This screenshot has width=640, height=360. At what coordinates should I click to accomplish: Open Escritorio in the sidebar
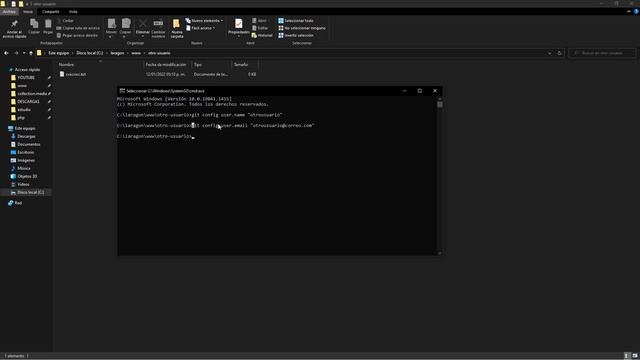click(25, 152)
